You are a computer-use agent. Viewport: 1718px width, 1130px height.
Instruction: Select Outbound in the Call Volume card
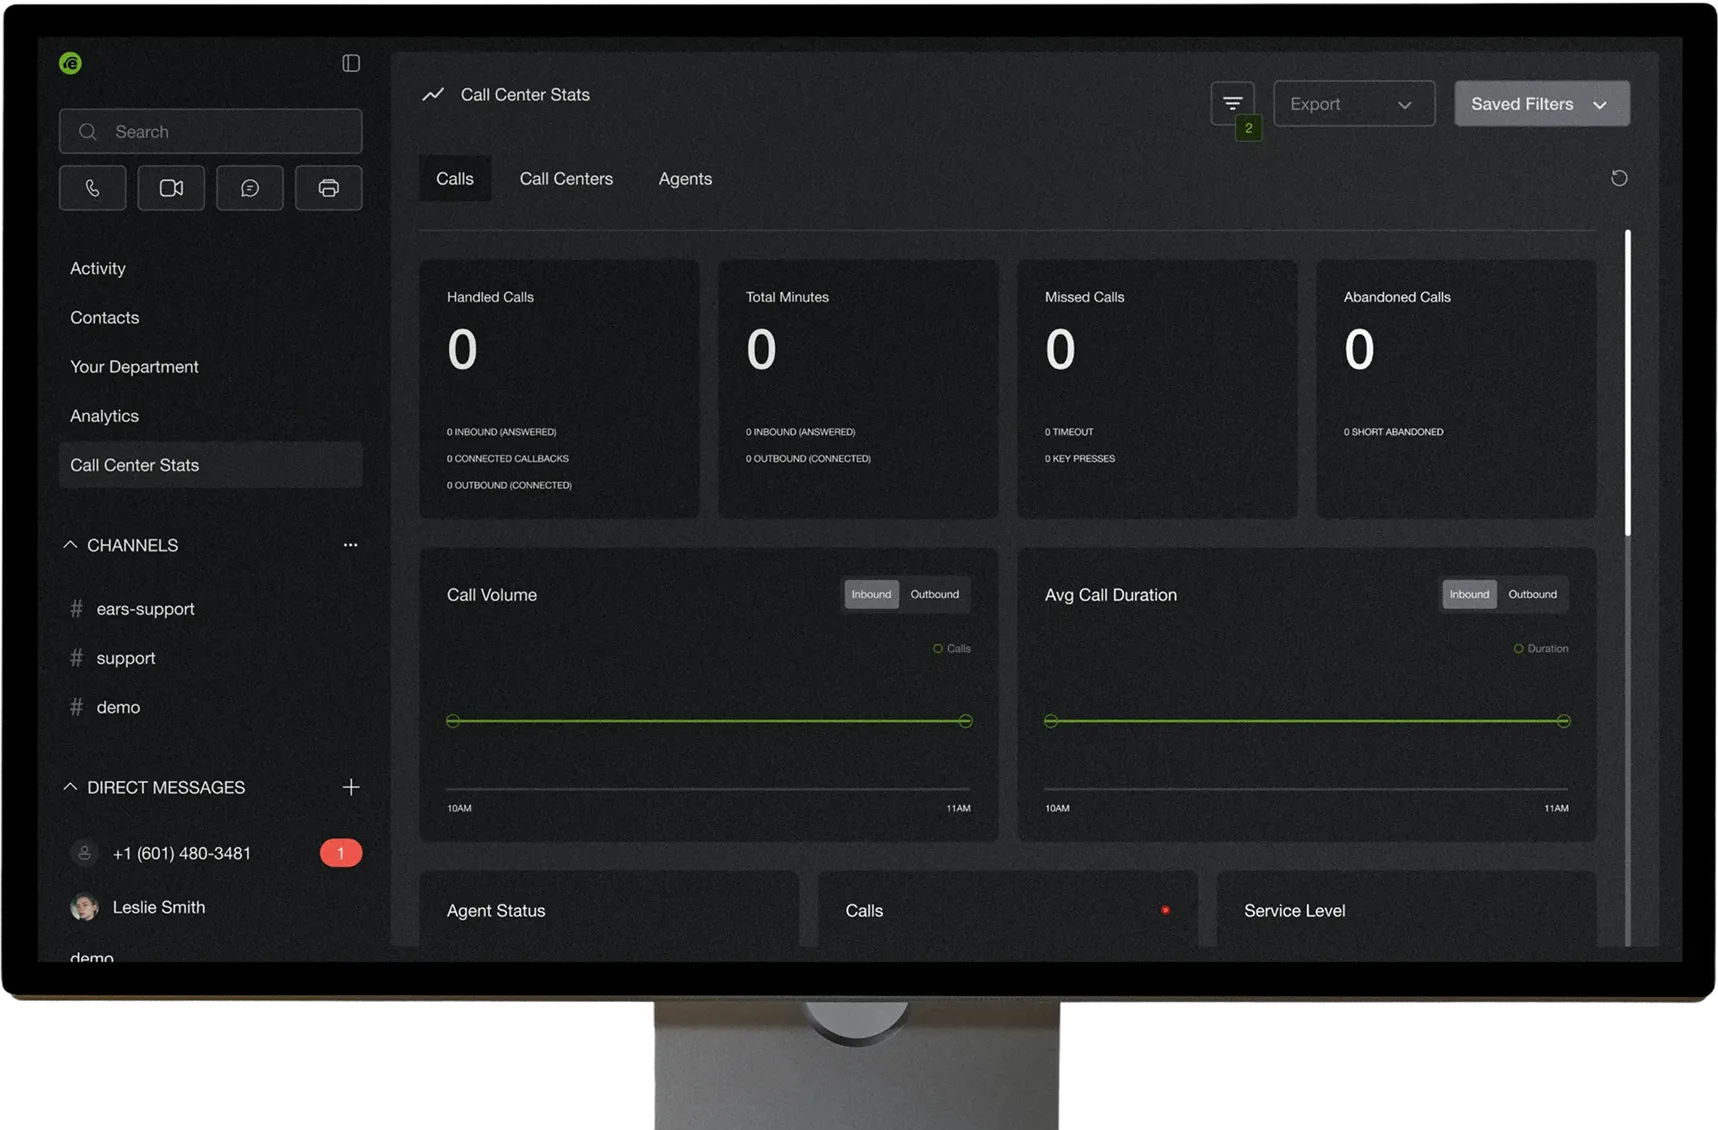tap(934, 594)
